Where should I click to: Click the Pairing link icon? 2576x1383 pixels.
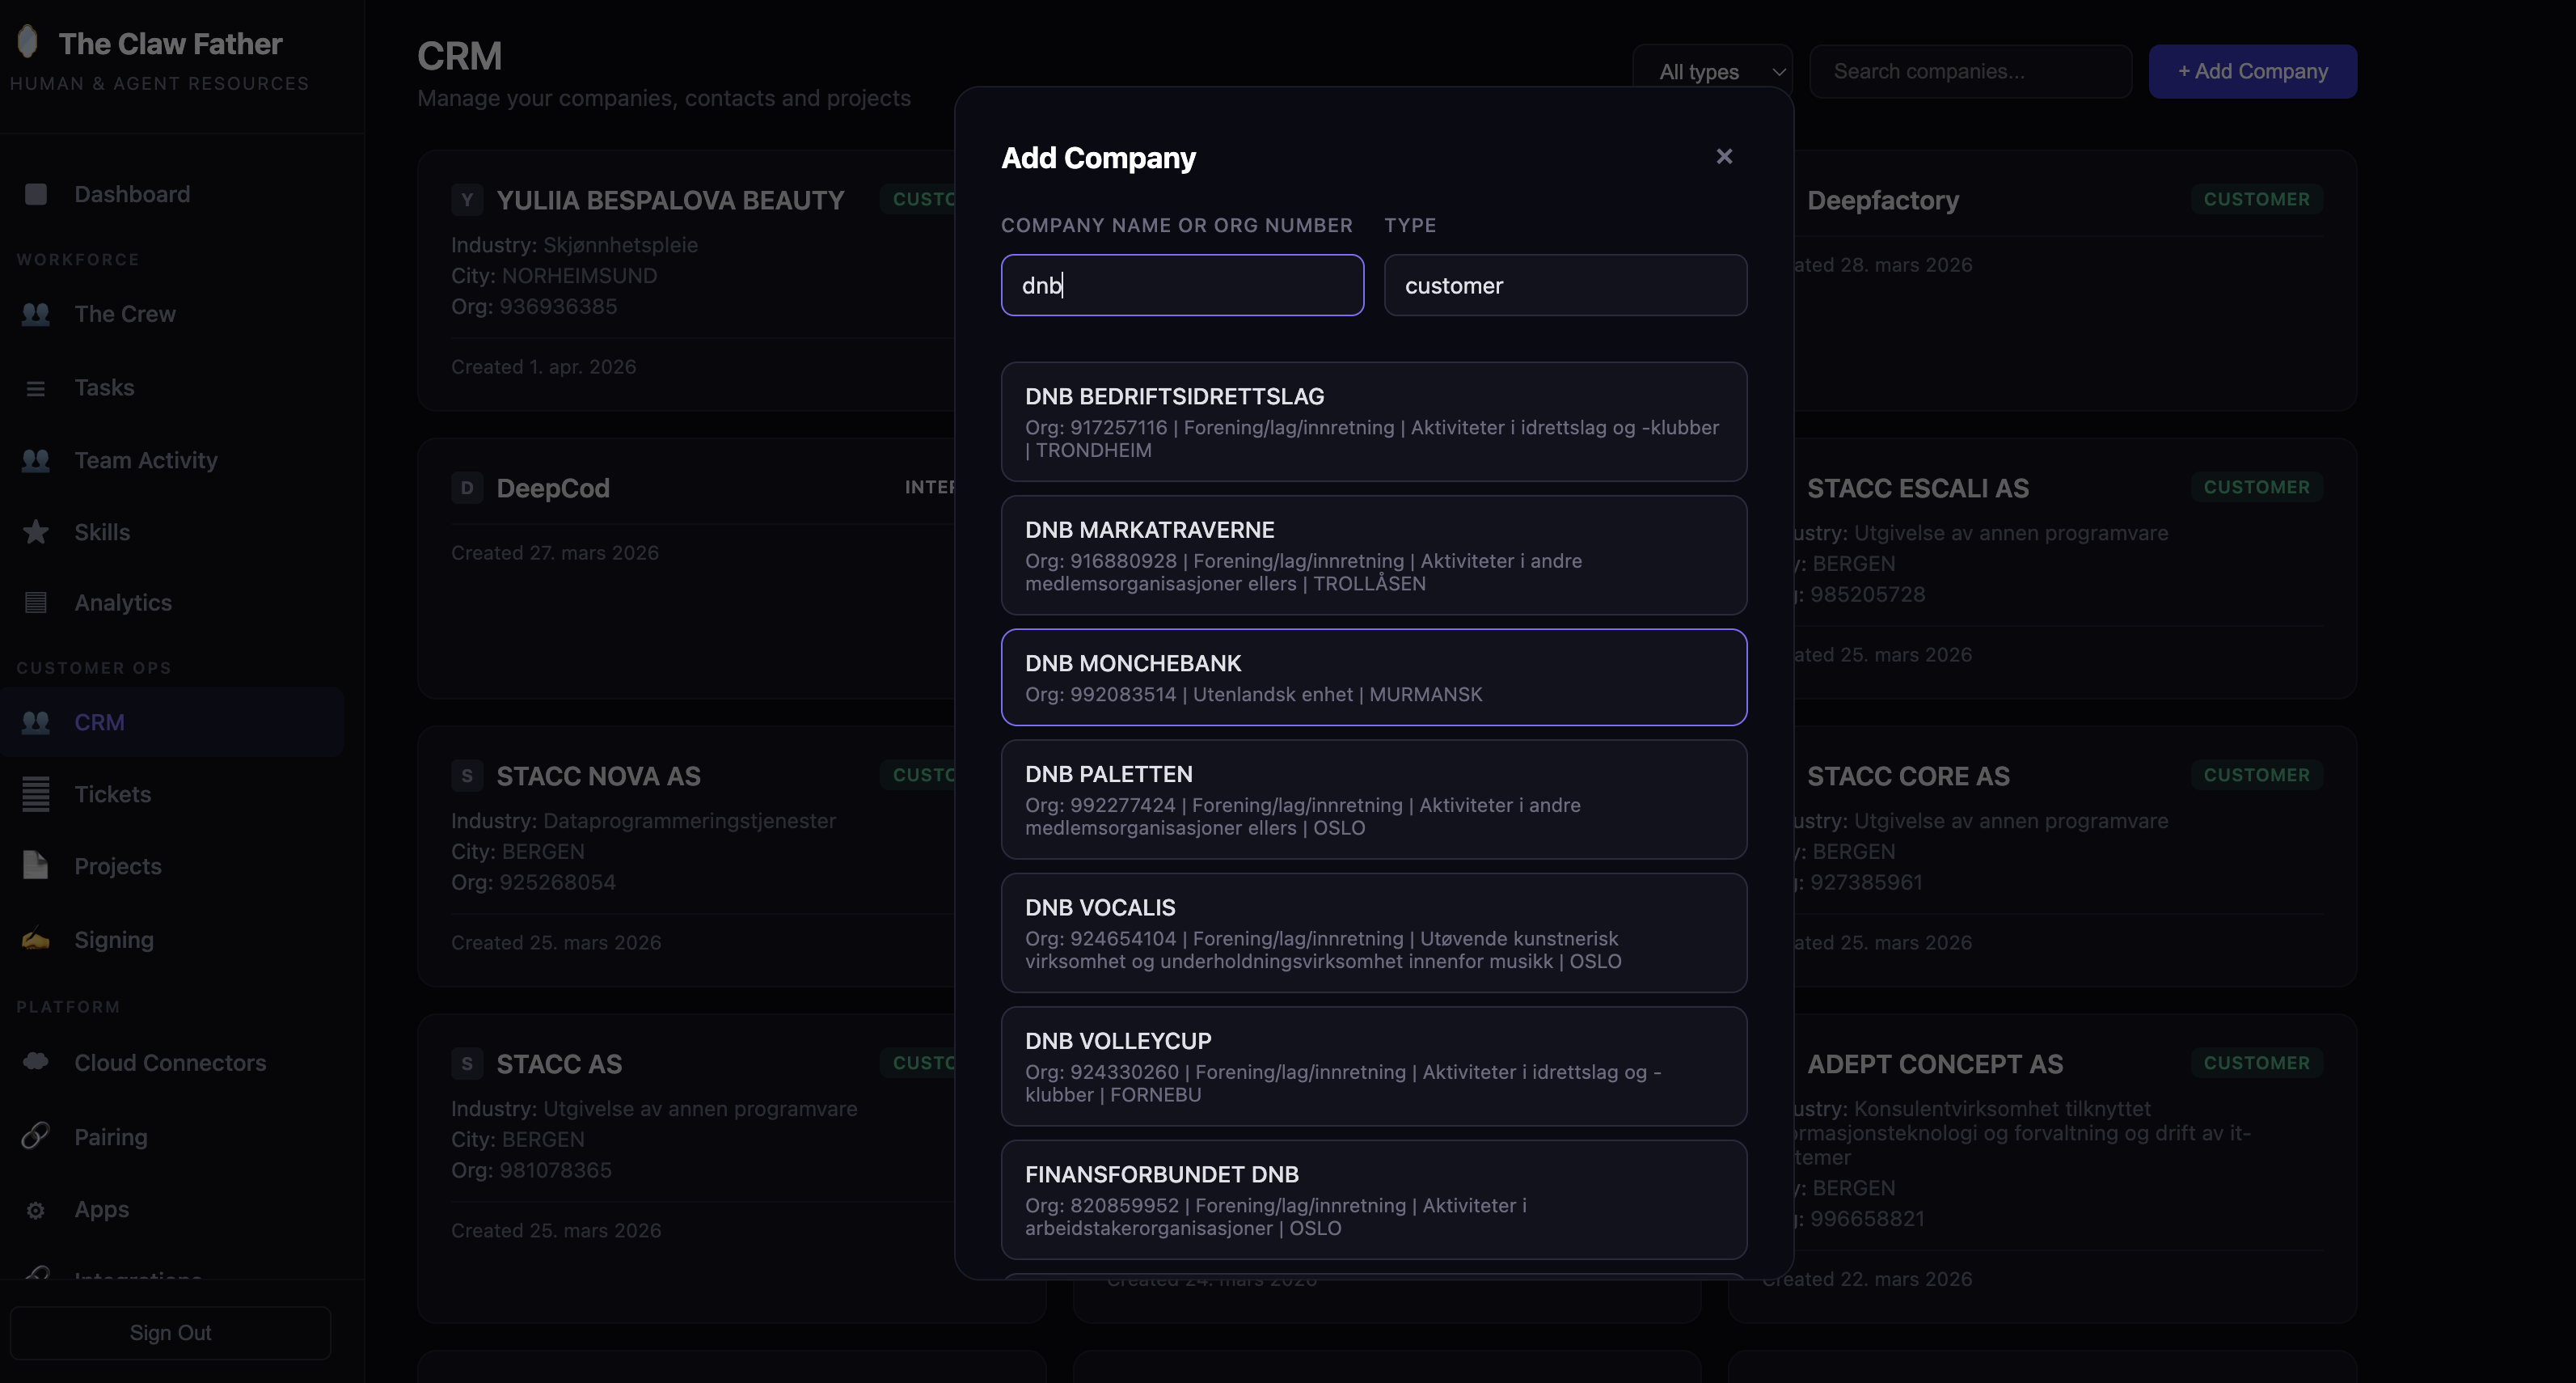tap(36, 1136)
